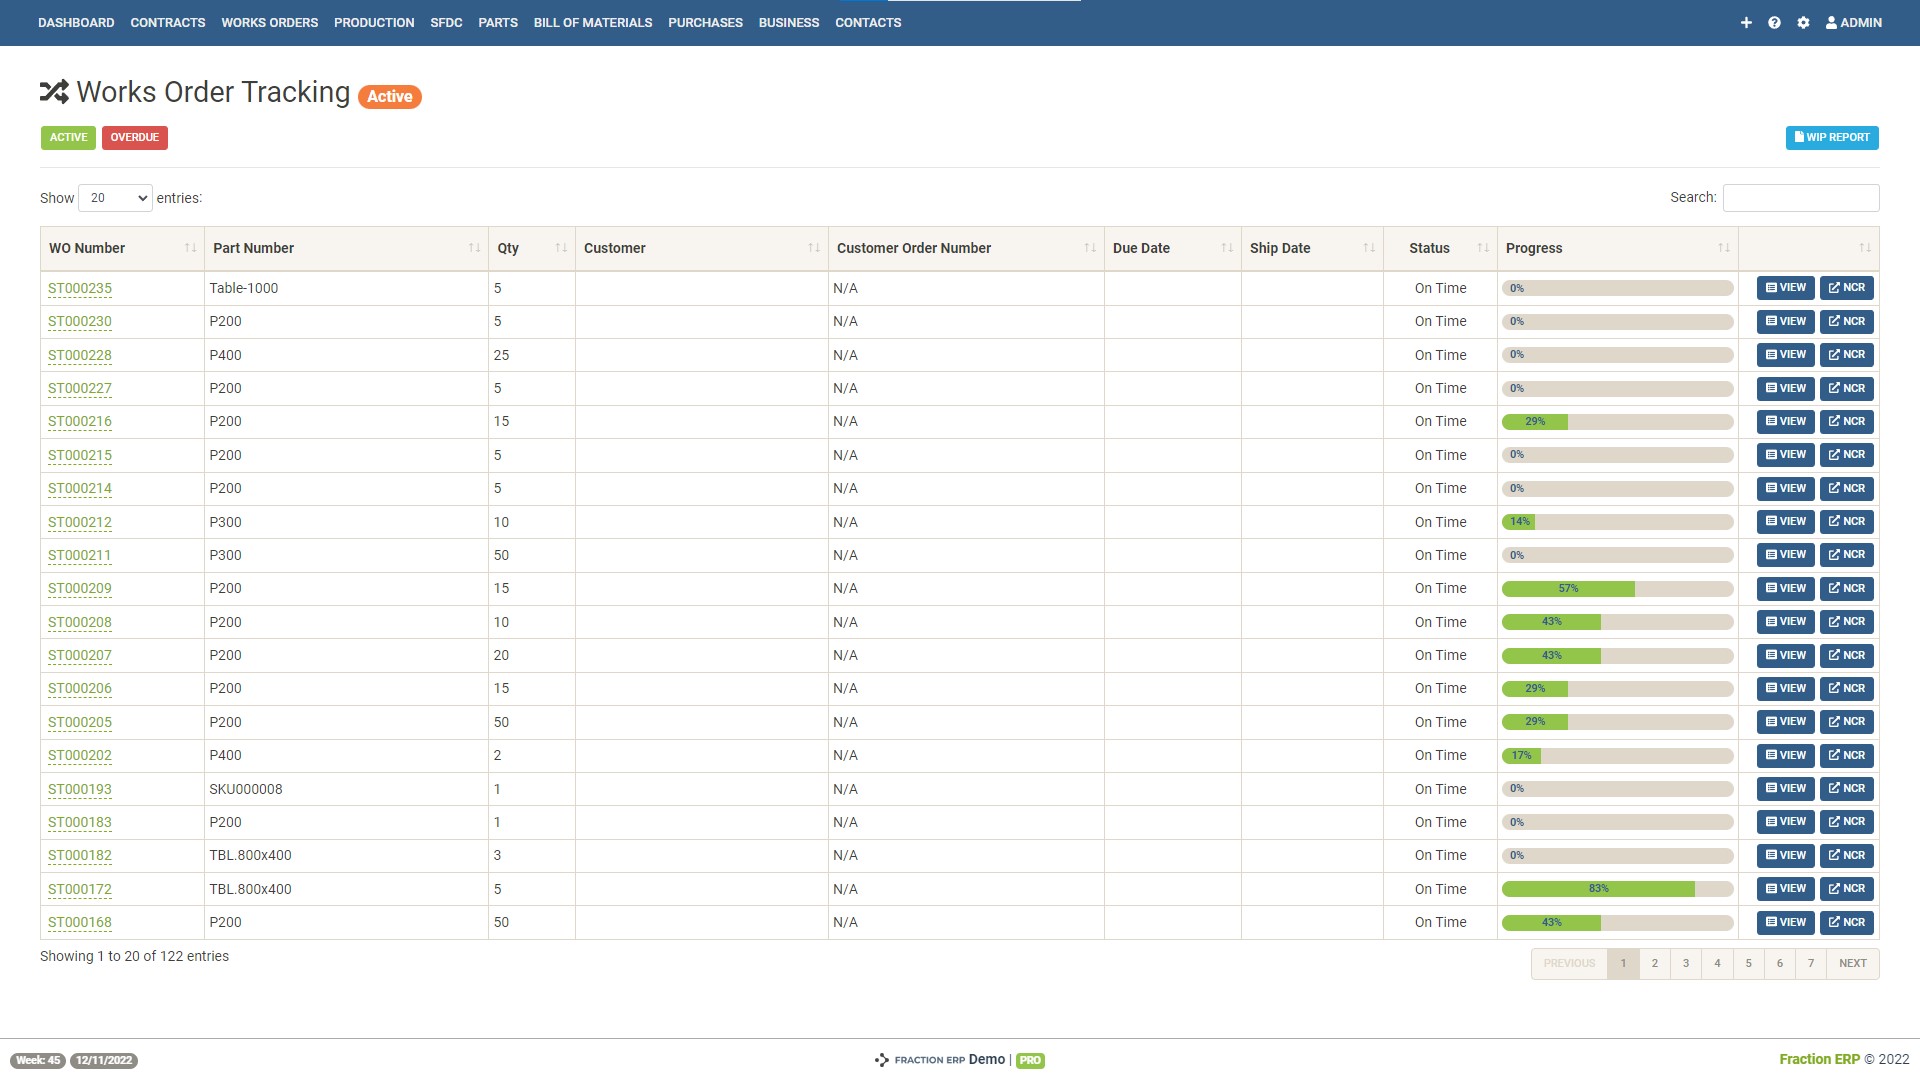1920x1080 pixels.
Task: Click the ST000193 works order link
Action: (79, 789)
